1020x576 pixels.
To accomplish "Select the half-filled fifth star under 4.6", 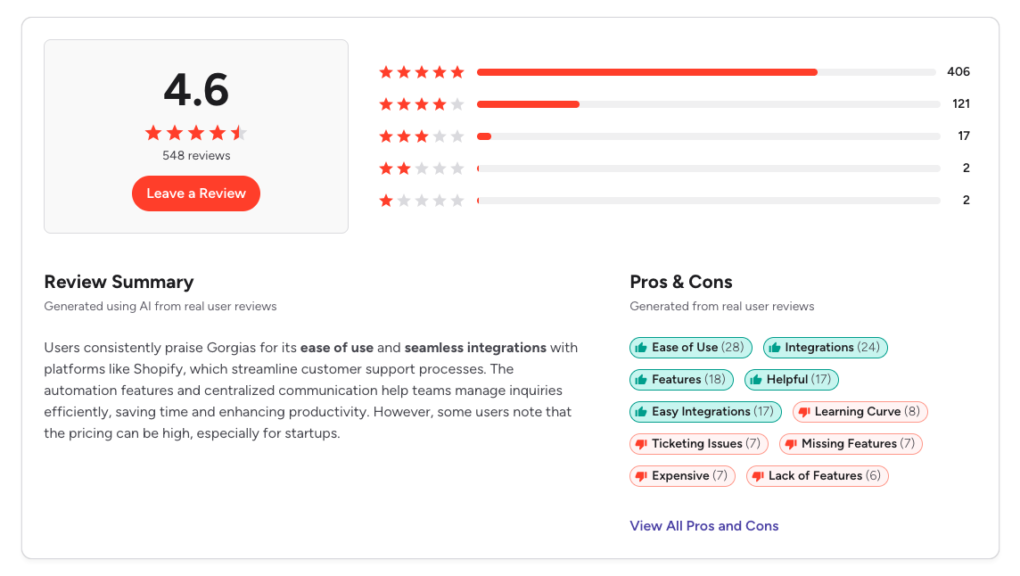I will pos(240,131).
